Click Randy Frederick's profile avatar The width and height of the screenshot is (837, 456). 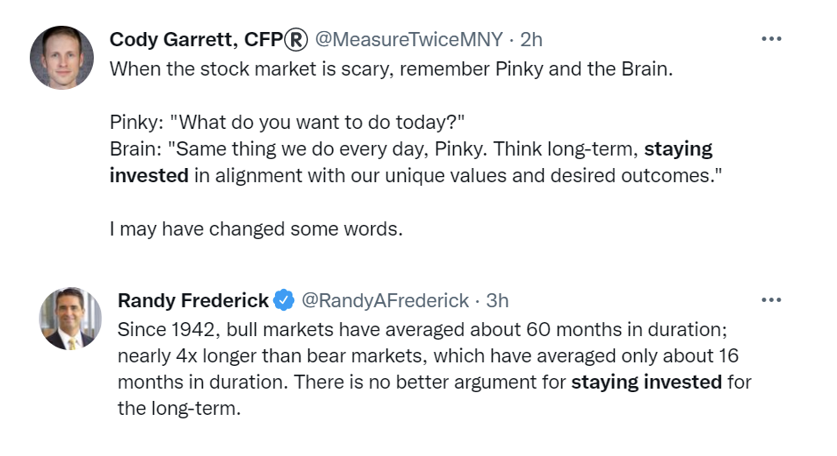point(70,319)
